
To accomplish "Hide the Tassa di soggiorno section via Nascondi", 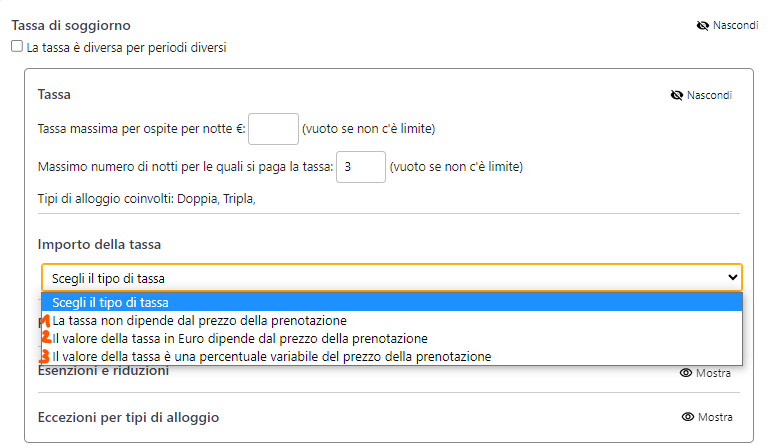I will 735,25.
